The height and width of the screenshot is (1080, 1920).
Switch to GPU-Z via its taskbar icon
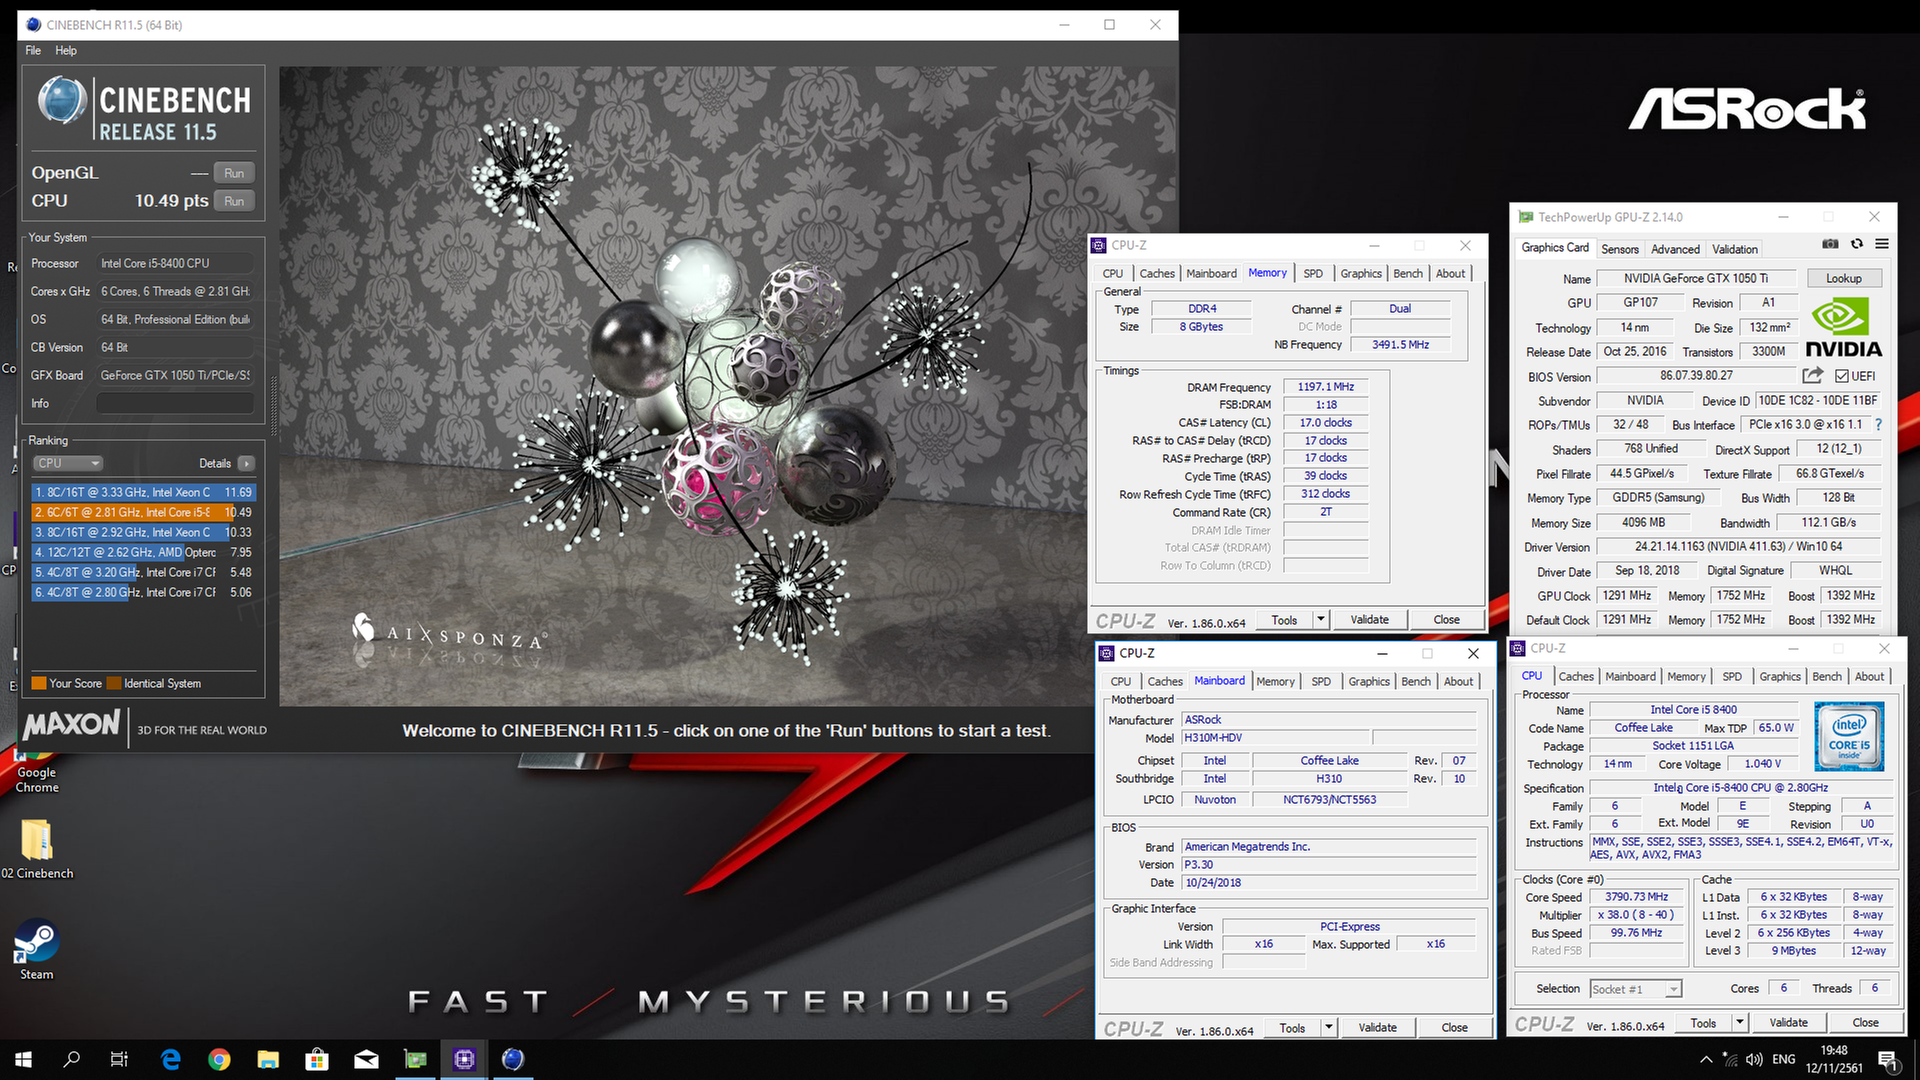coord(415,1059)
